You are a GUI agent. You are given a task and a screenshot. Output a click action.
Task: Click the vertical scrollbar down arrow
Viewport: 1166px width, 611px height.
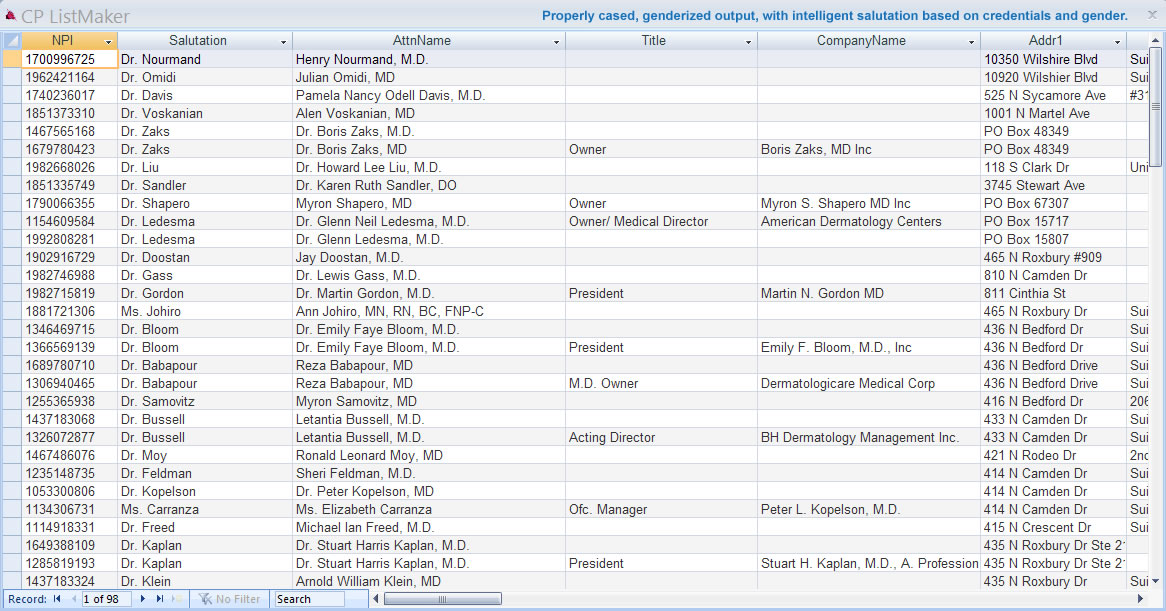[1156, 581]
